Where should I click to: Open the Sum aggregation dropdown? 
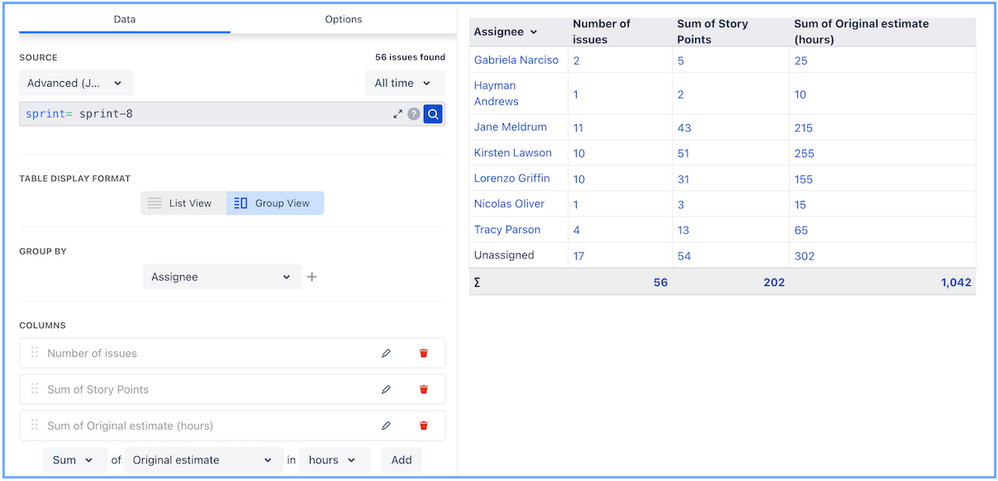pyautogui.click(x=75, y=460)
